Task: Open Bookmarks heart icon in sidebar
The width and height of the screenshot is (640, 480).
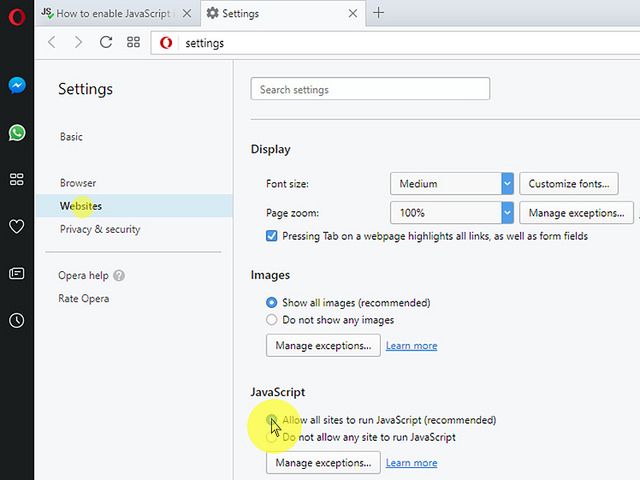Action: (x=16, y=227)
